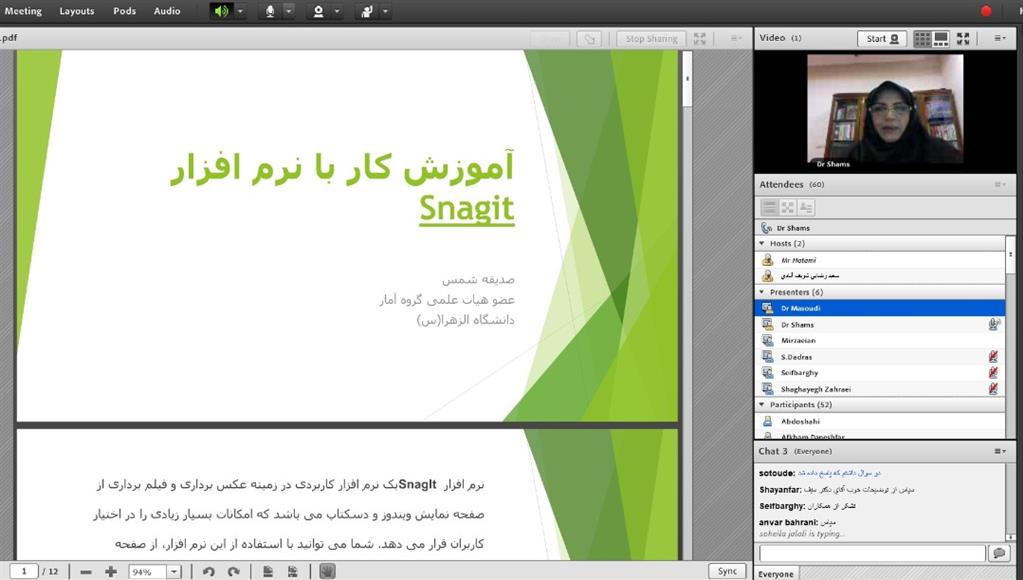Screen dimensions: 1023x580
Task: Click the Dr Shams video feed
Action: pyautogui.click(x=885, y=108)
